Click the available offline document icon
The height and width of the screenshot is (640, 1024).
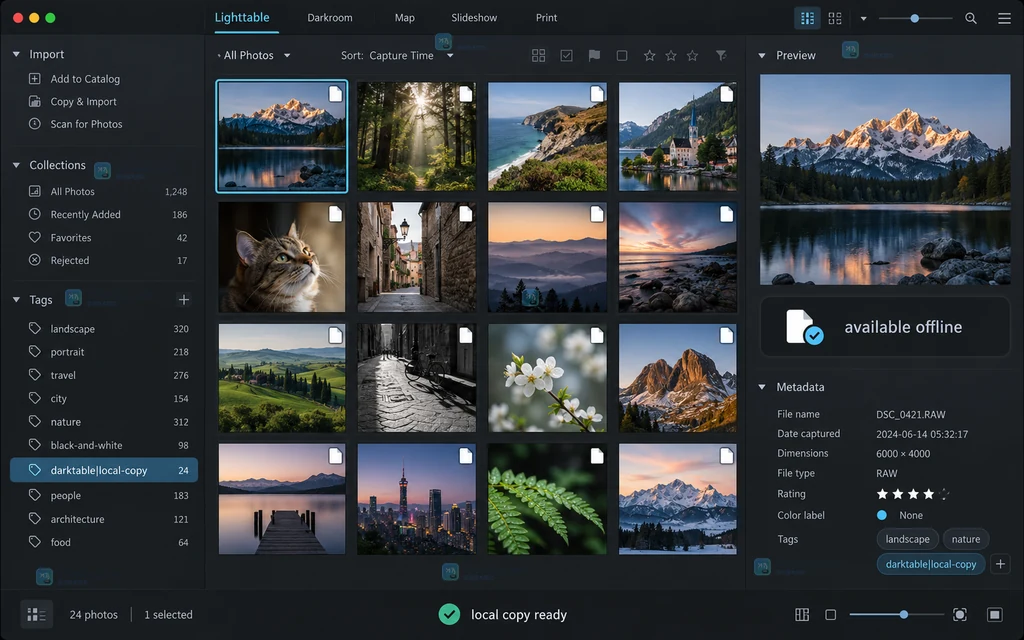click(803, 327)
